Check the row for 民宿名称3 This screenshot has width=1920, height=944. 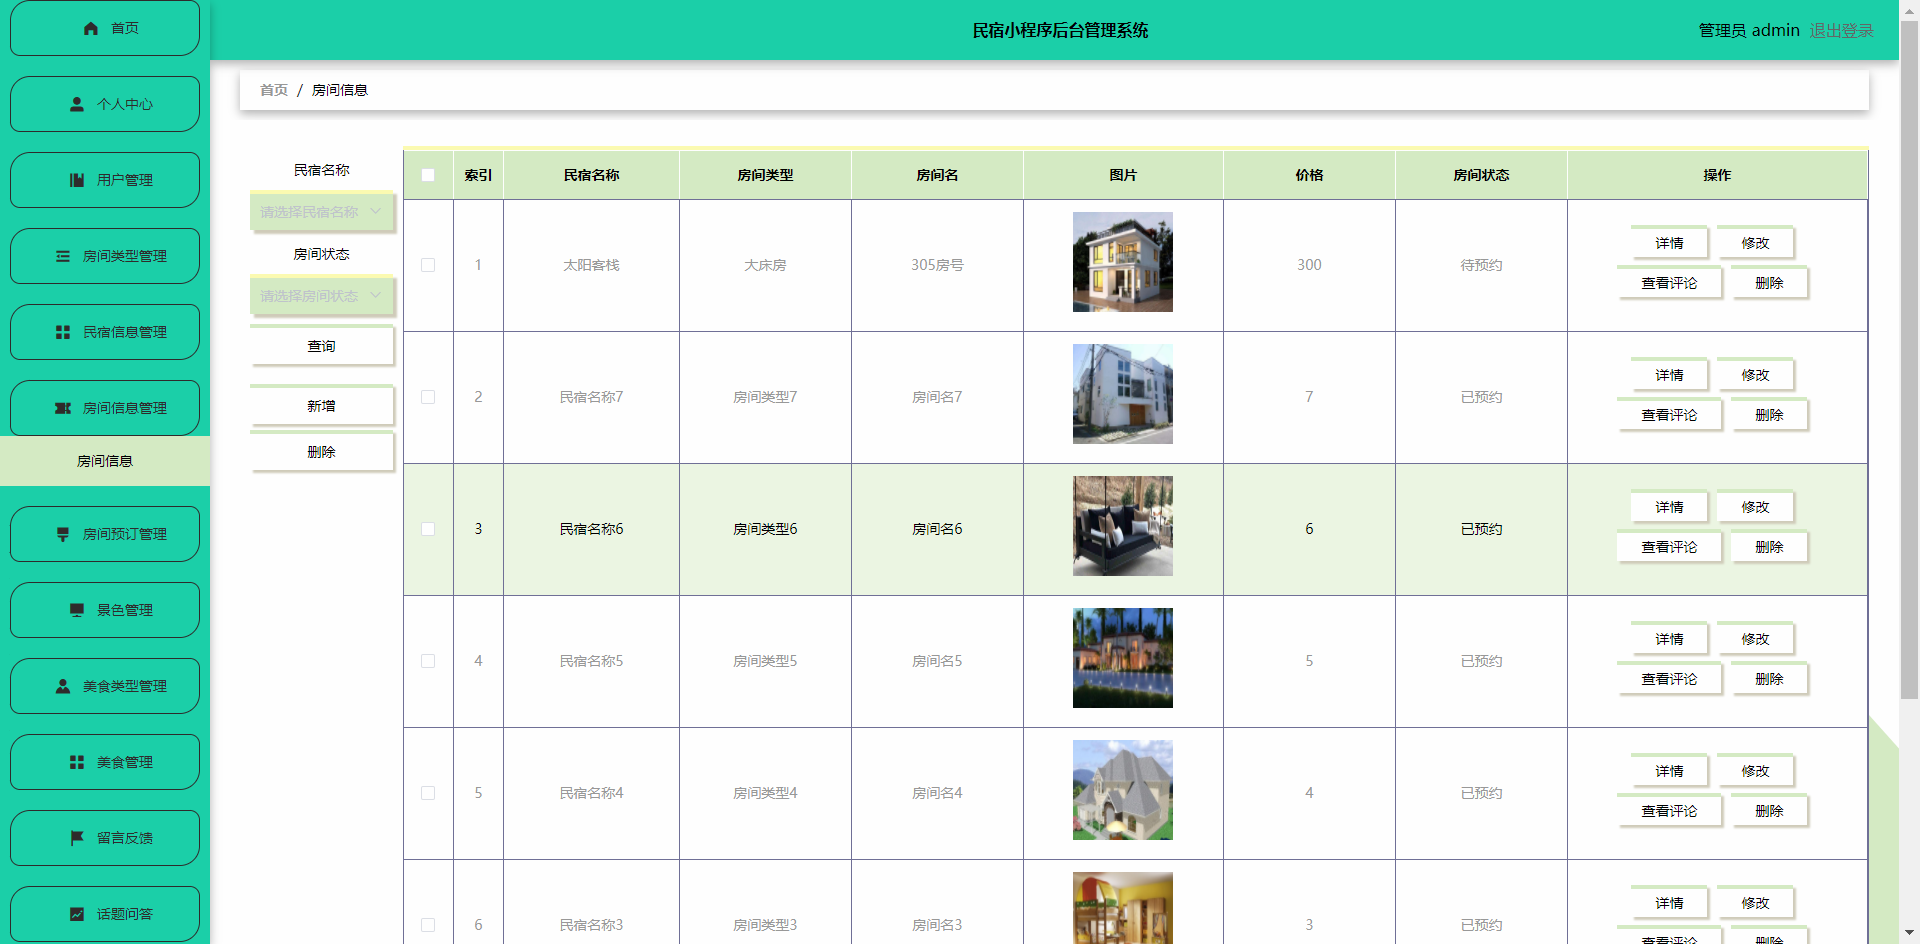click(428, 925)
